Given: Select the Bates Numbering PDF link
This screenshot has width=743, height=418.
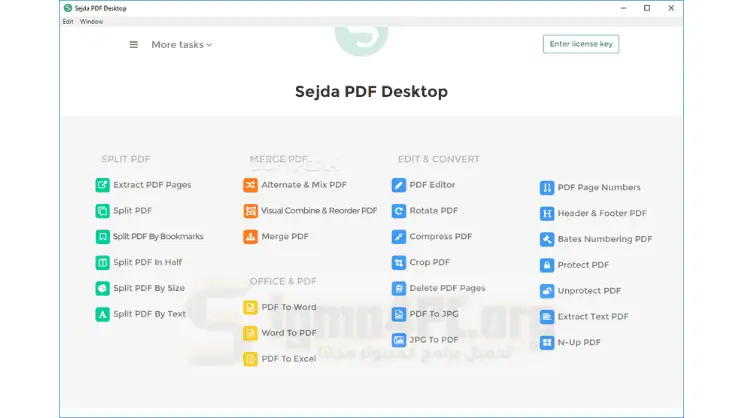Looking at the screenshot, I should tap(605, 239).
